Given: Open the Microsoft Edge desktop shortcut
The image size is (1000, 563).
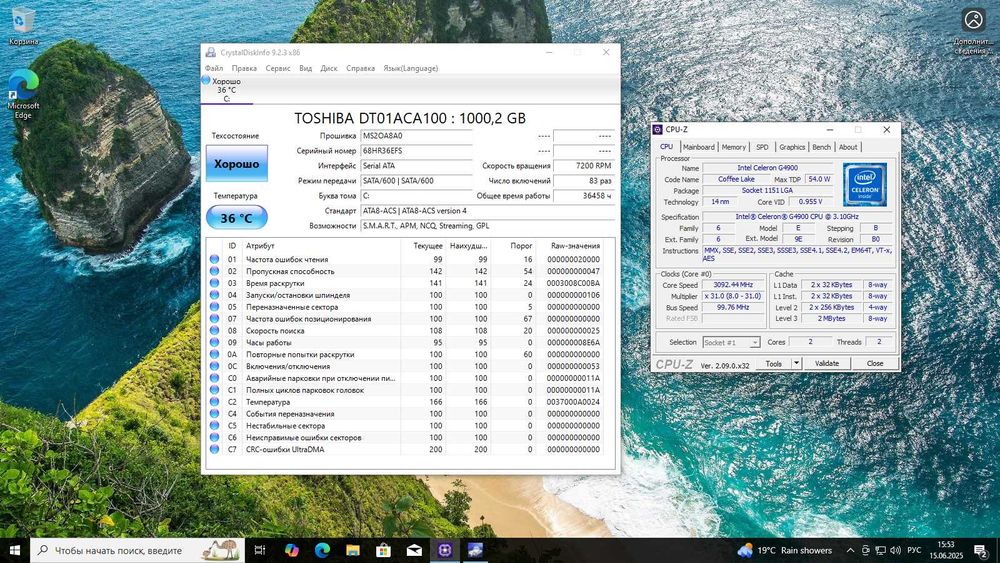Looking at the screenshot, I should pos(23,94).
